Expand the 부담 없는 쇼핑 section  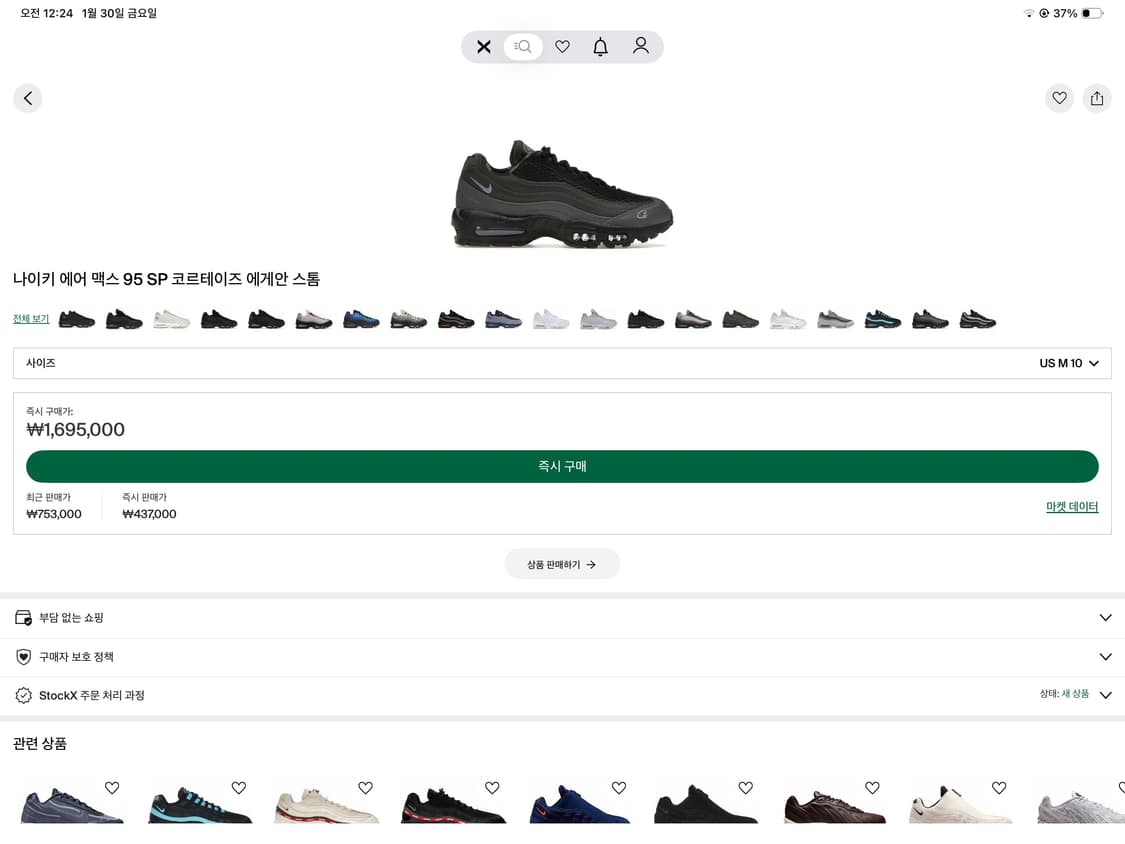(562, 618)
